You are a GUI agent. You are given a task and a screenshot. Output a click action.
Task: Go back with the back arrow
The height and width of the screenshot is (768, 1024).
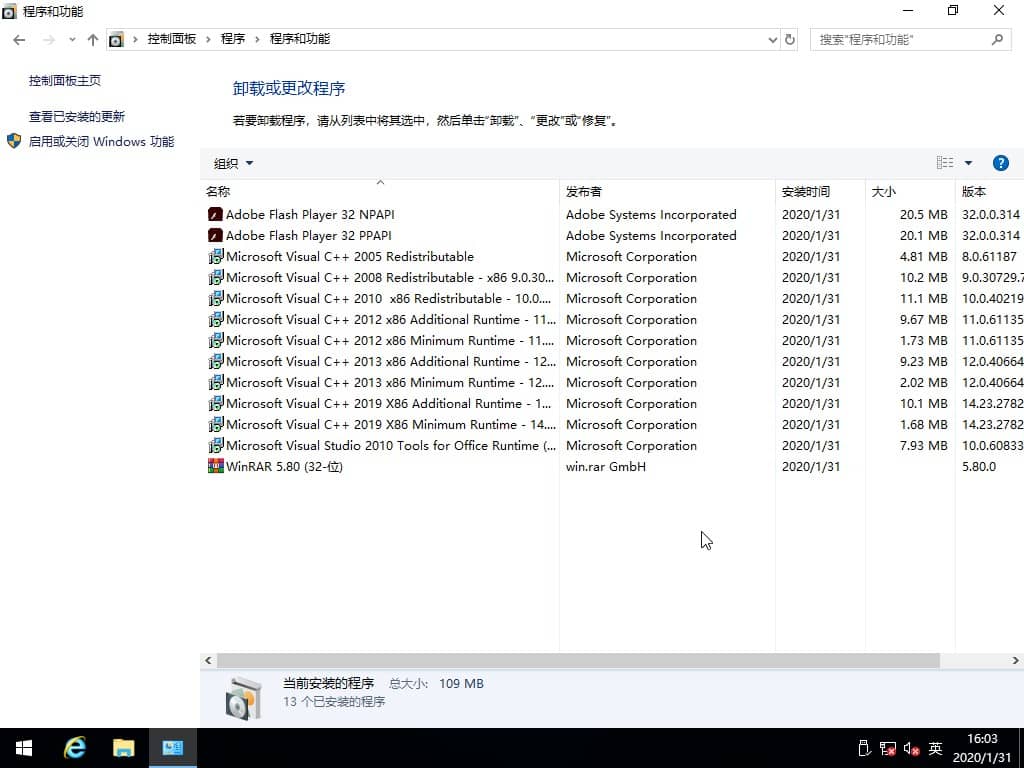point(19,40)
